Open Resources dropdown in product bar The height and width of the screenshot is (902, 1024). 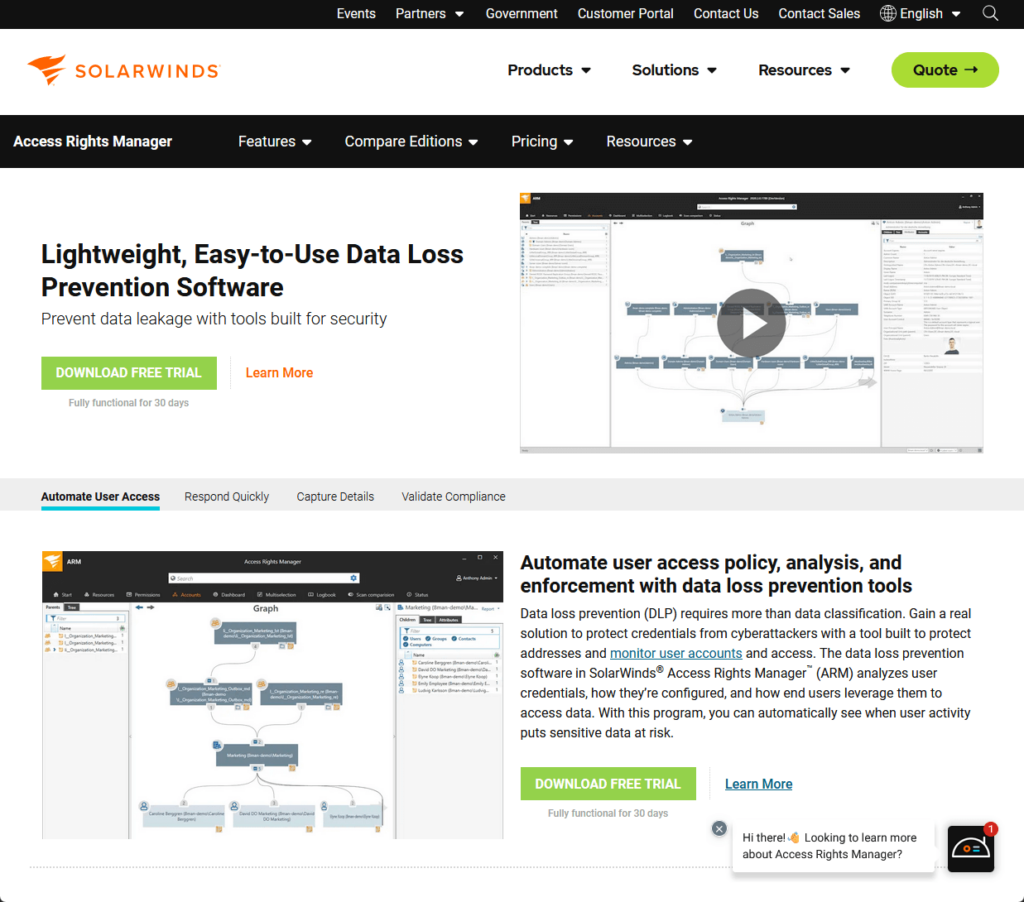point(649,142)
